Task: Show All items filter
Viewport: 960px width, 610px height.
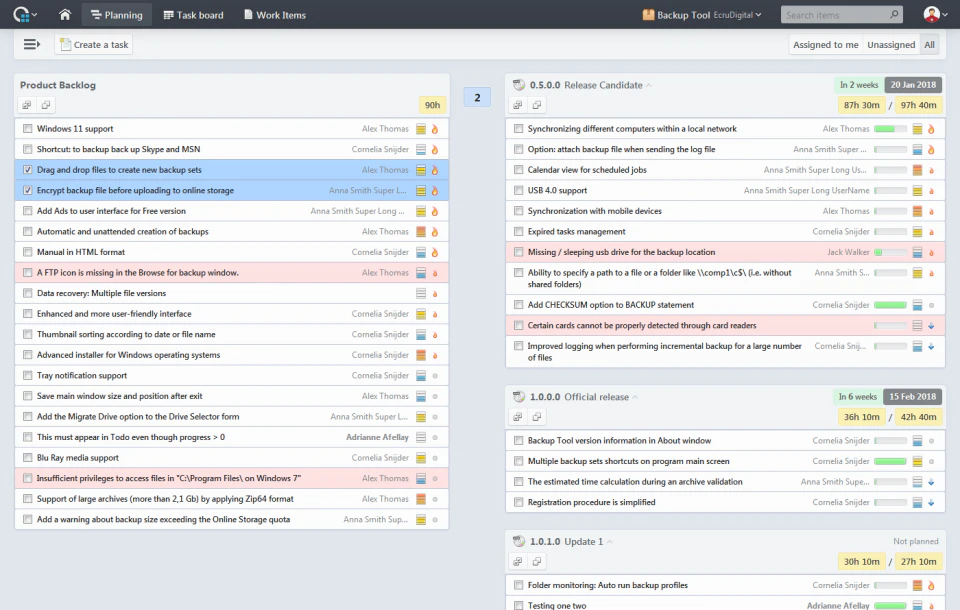Action: tap(929, 45)
